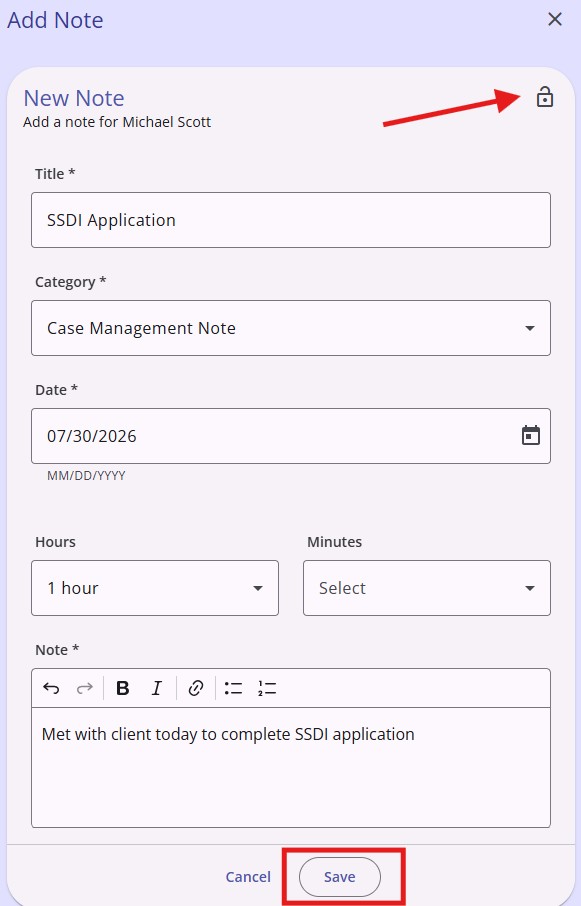Apply bold formatting in note toolbar

point(122,688)
